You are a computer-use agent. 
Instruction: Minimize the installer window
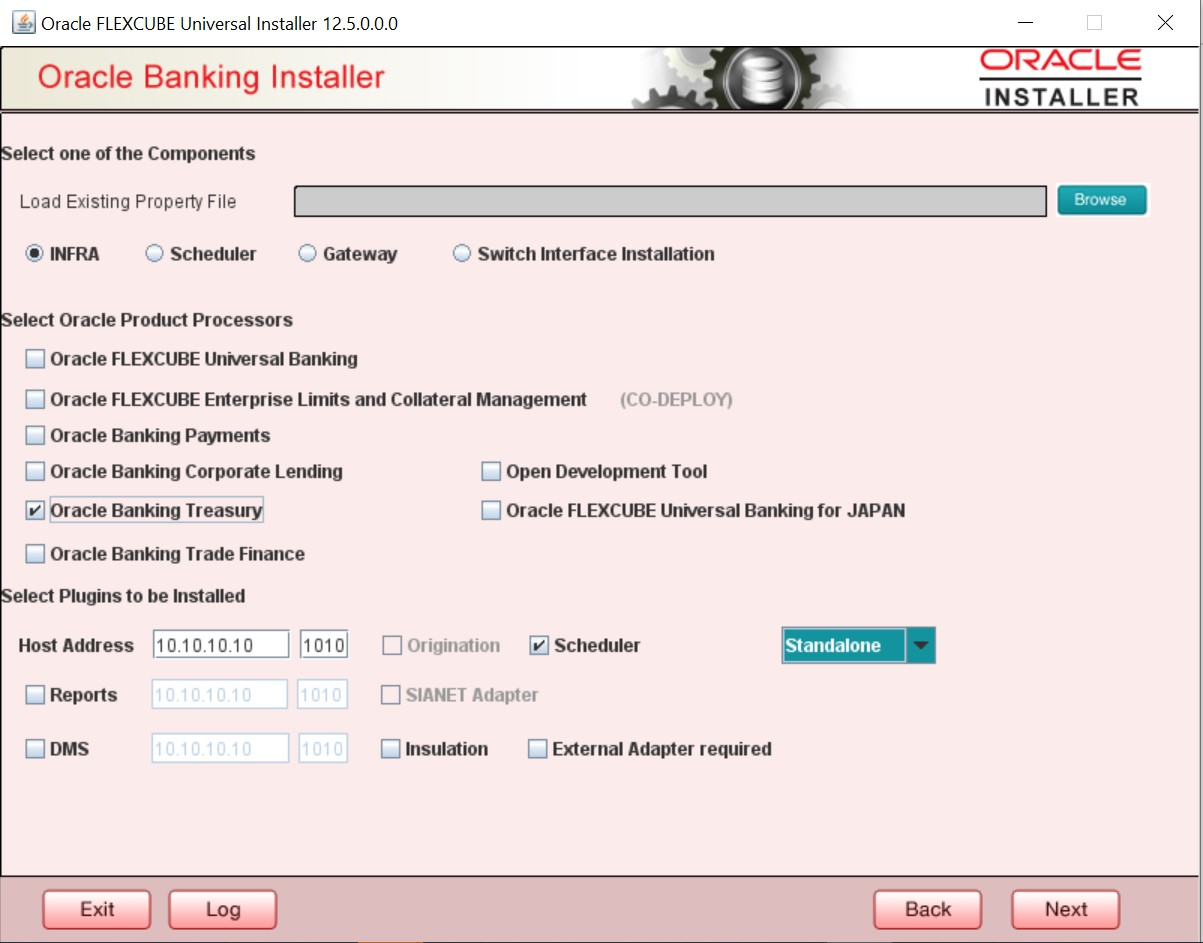(1025, 23)
